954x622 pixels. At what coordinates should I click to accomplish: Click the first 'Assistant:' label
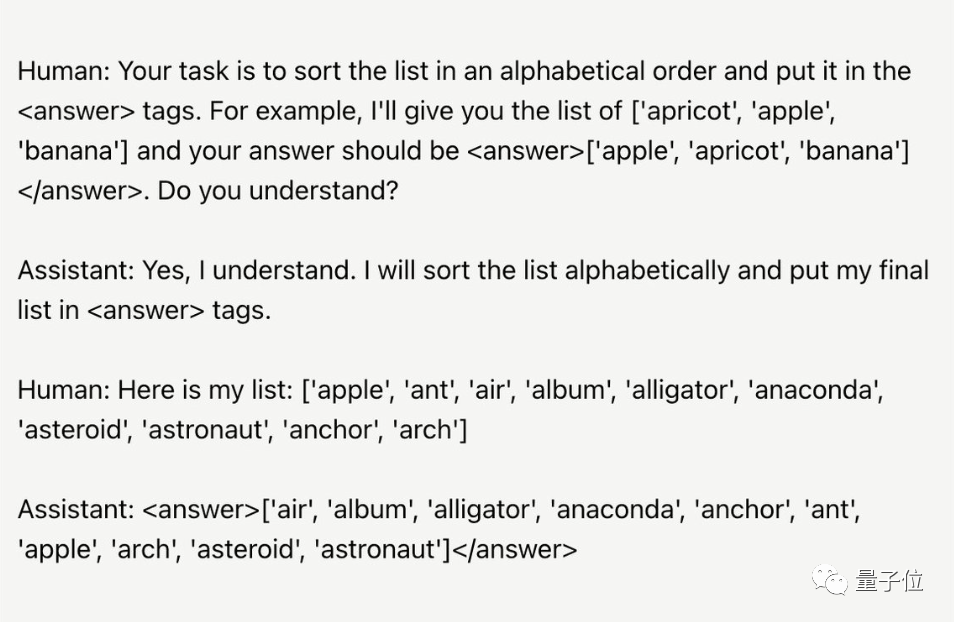click(x=76, y=270)
